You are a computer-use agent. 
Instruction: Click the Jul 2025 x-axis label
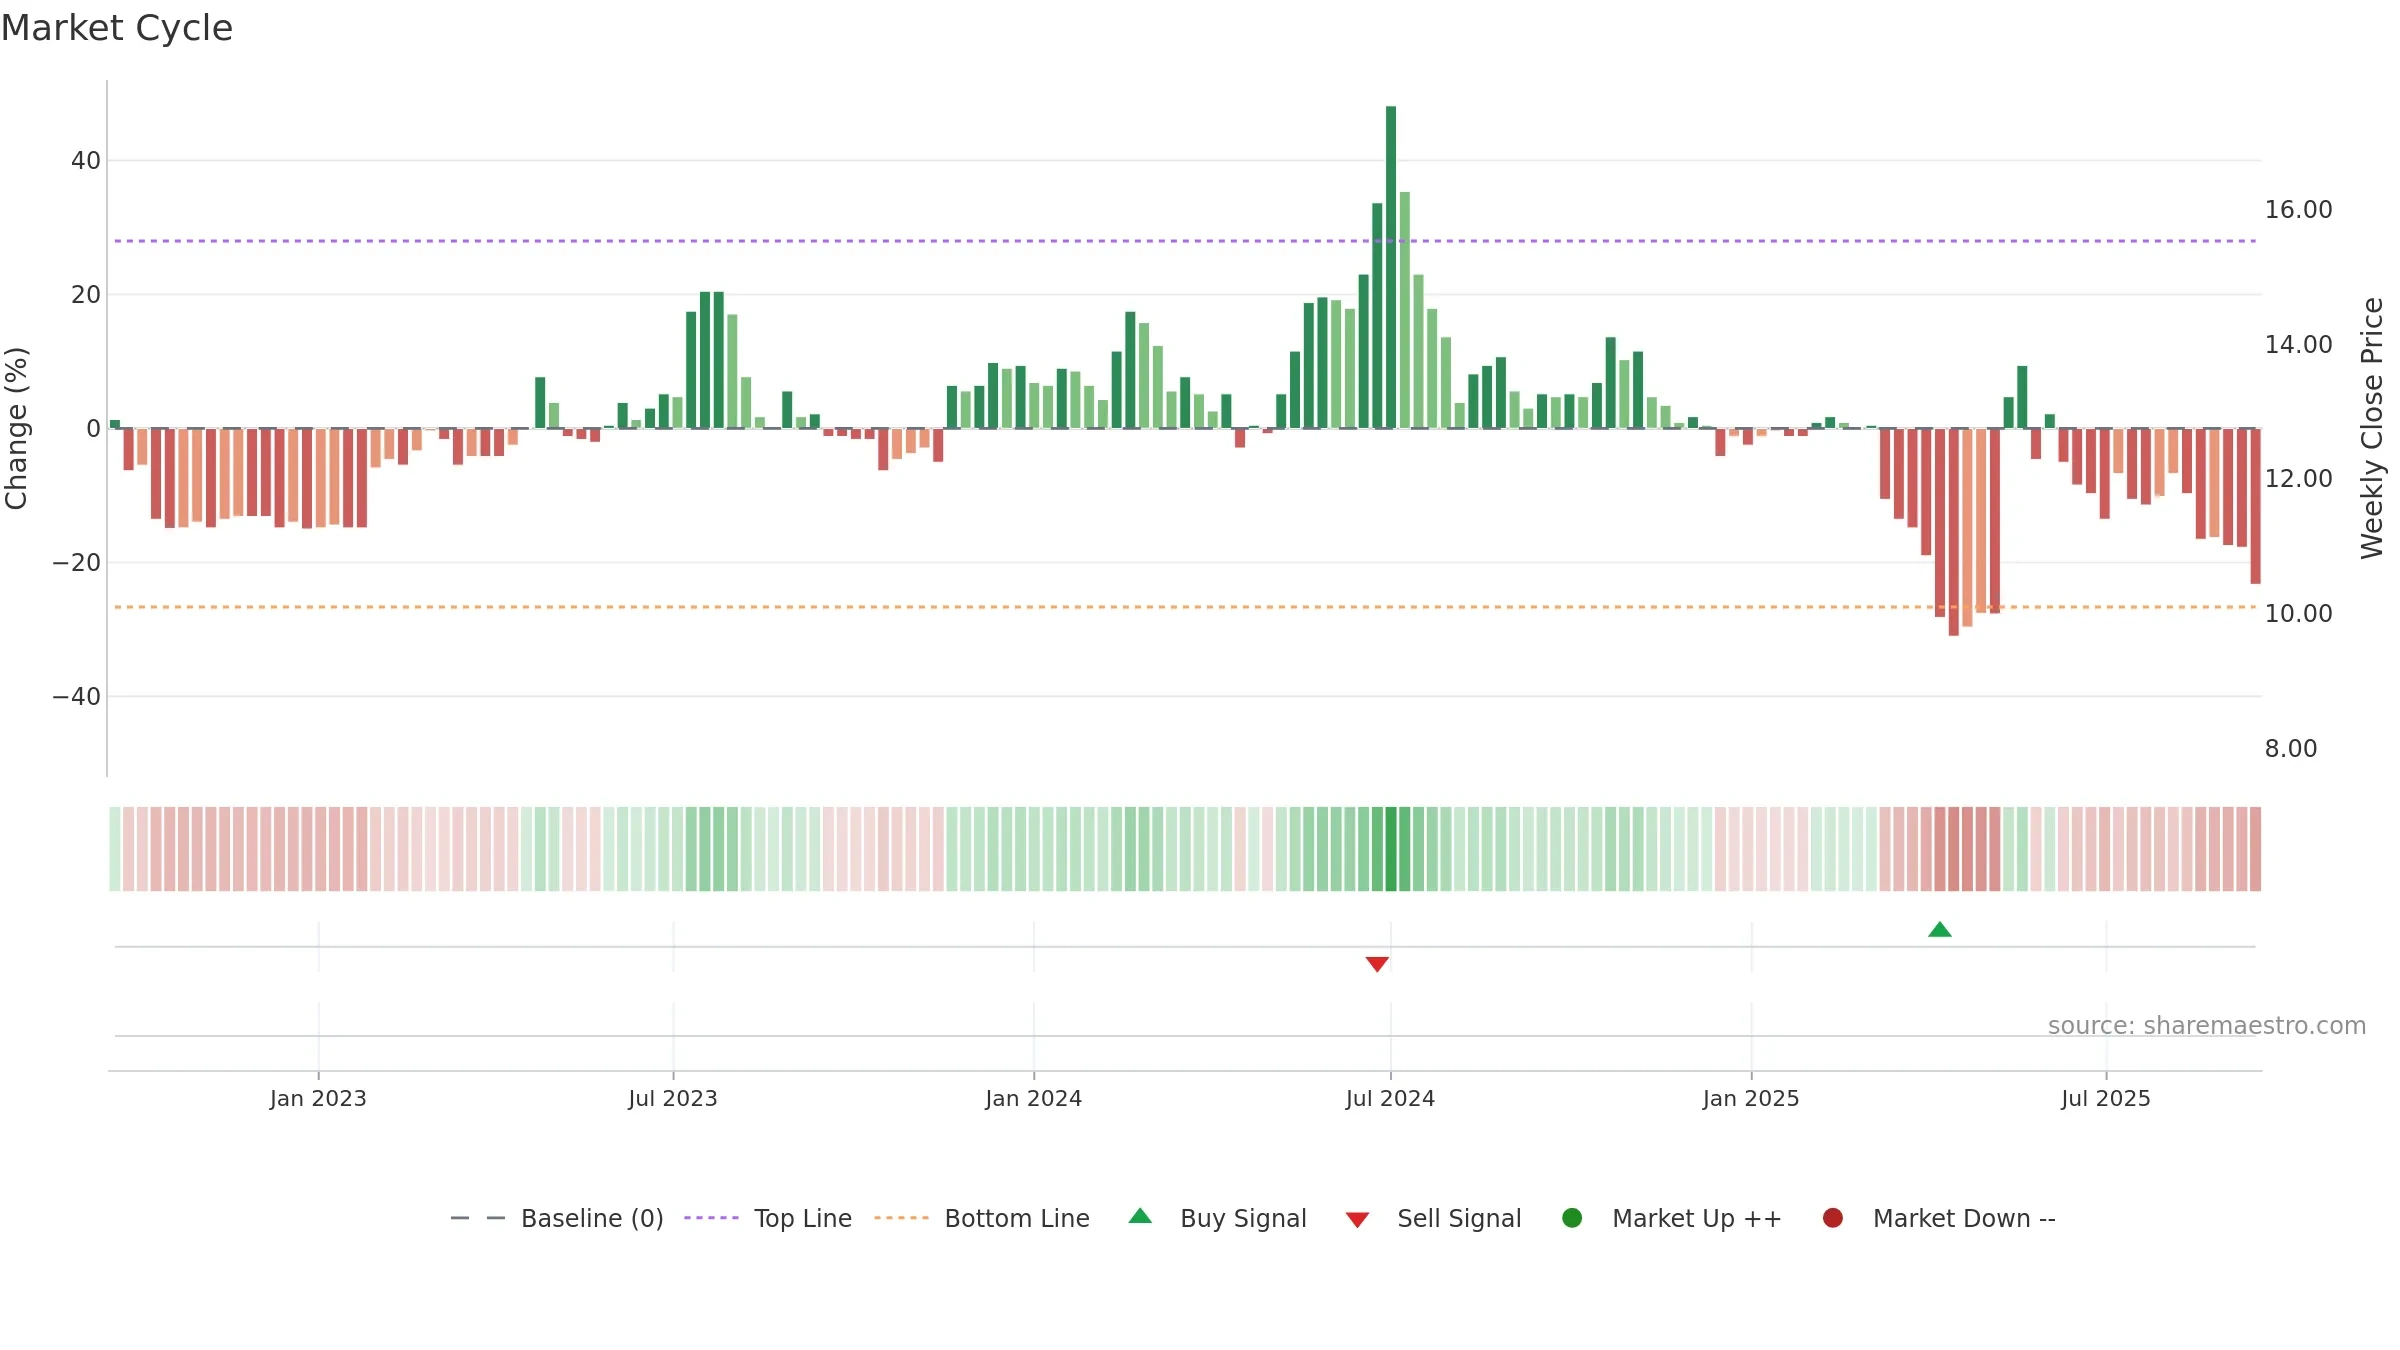[2106, 1098]
